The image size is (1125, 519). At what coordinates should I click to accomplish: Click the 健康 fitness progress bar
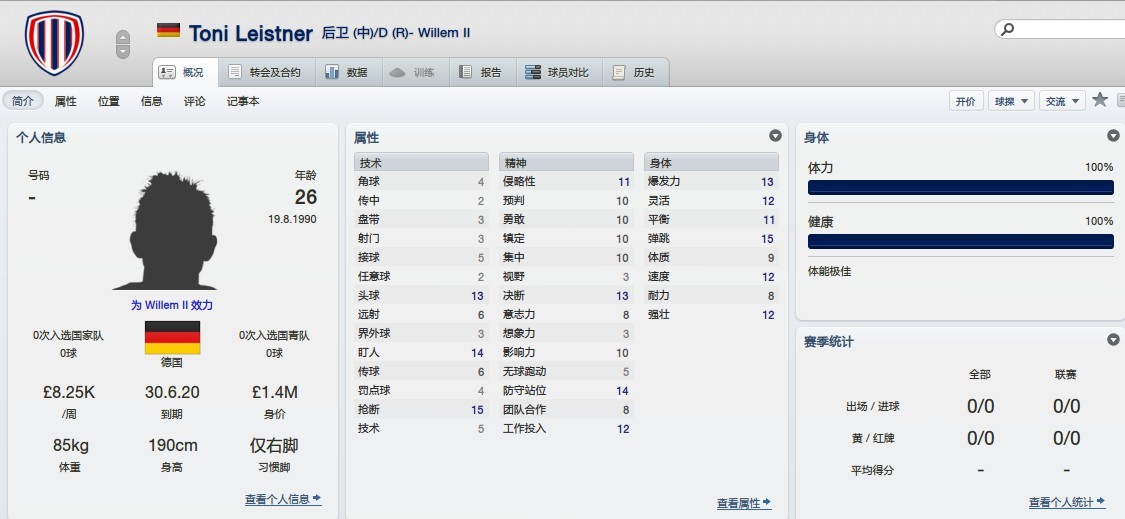click(x=961, y=241)
